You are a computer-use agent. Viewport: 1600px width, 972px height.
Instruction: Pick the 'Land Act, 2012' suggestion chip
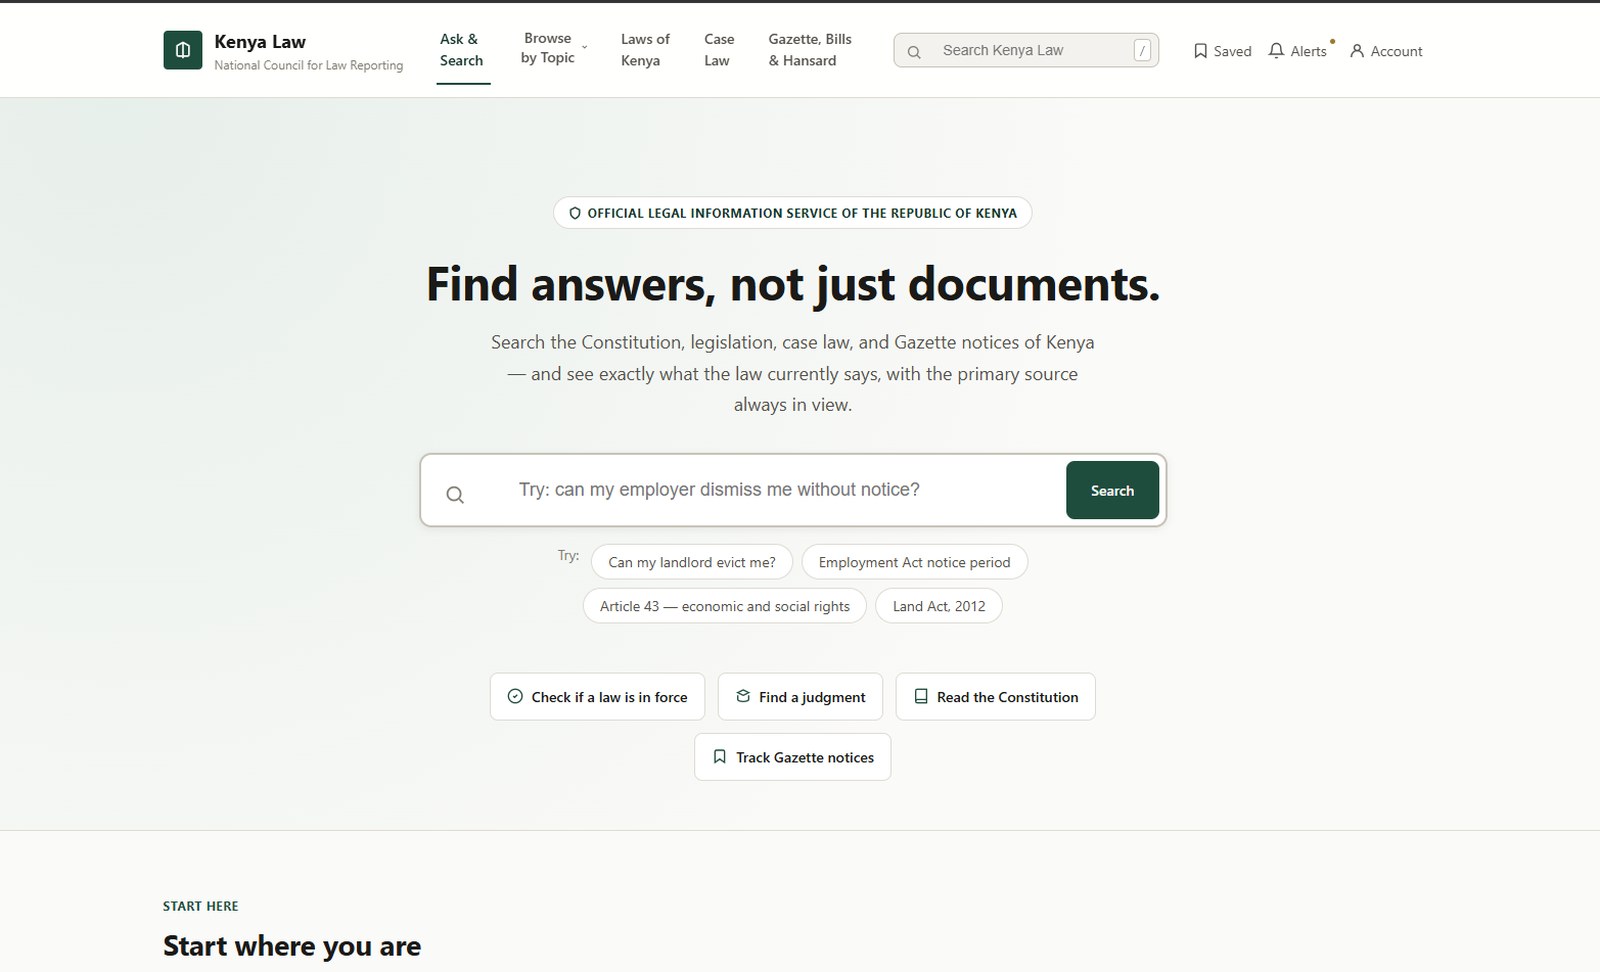939,606
